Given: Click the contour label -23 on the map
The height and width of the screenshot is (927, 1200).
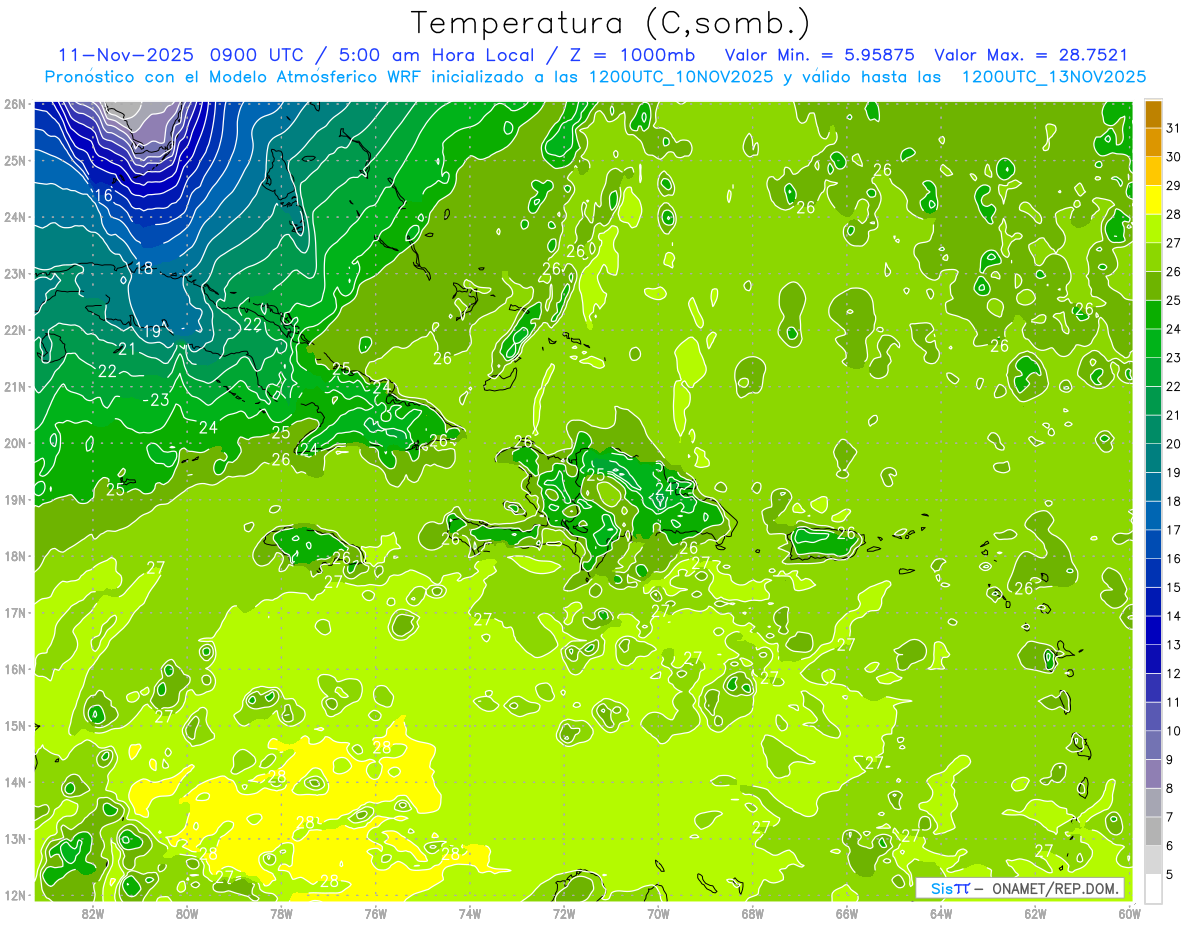Looking at the screenshot, I should click(156, 400).
